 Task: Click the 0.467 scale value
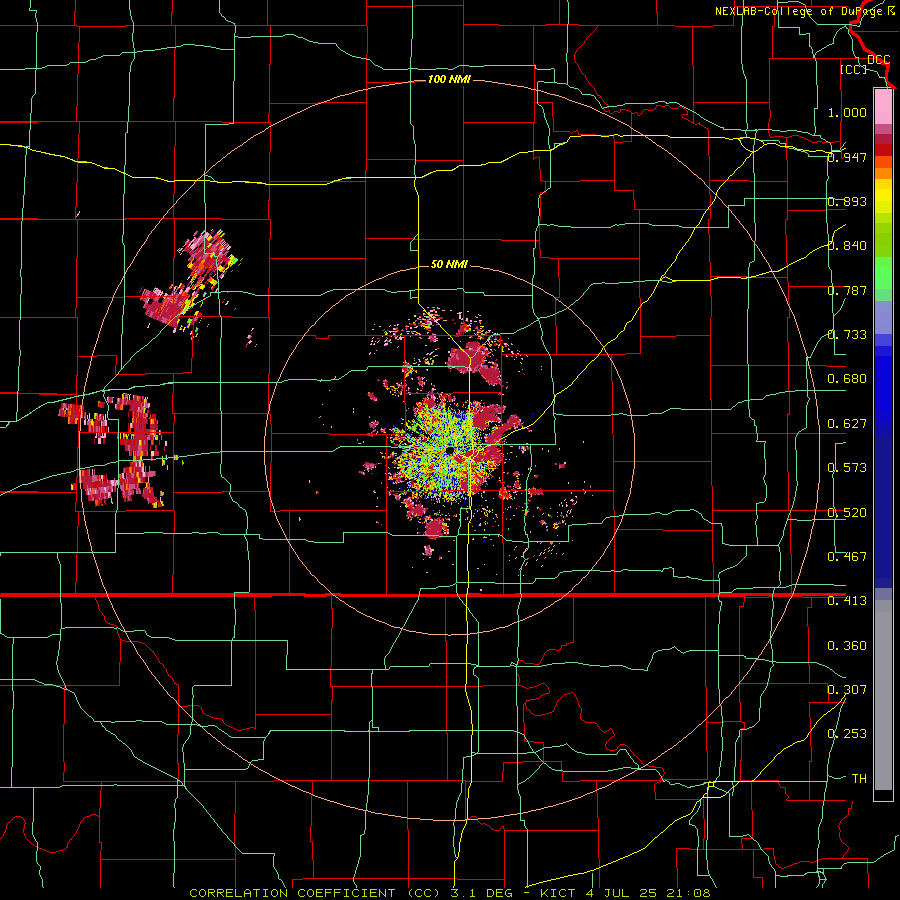[x=847, y=557]
